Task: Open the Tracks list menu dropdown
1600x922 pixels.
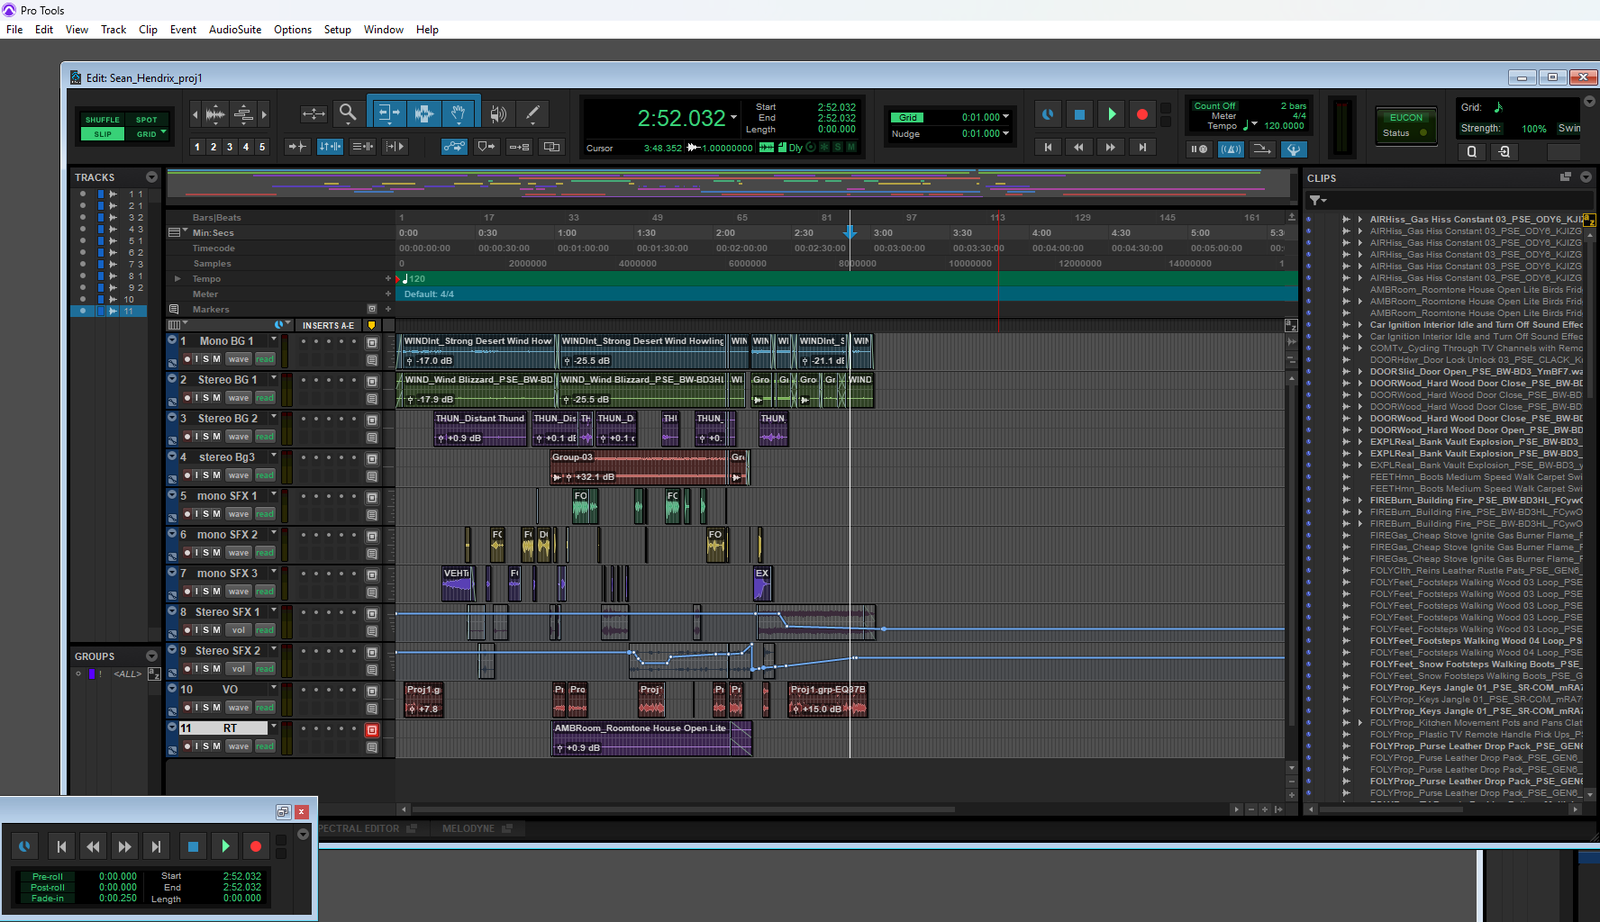Action: (x=151, y=177)
